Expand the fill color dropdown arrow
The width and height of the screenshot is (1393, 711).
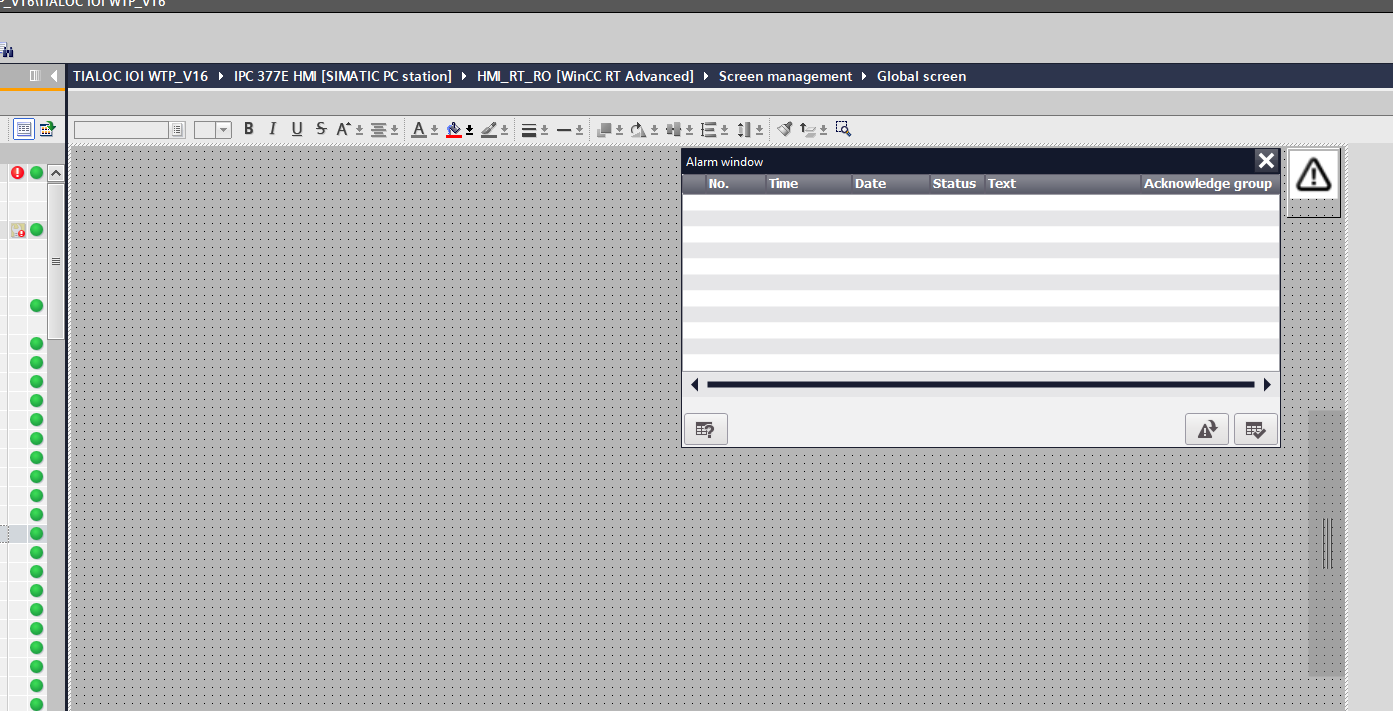[x=469, y=130]
